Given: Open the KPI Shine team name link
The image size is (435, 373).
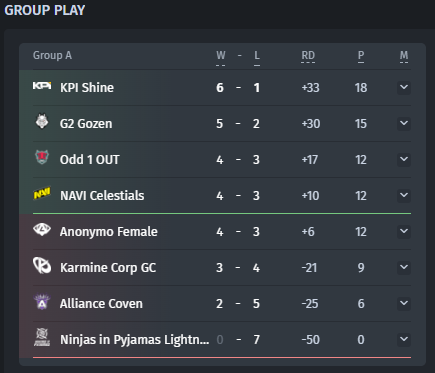Looking at the screenshot, I should pos(87,88).
